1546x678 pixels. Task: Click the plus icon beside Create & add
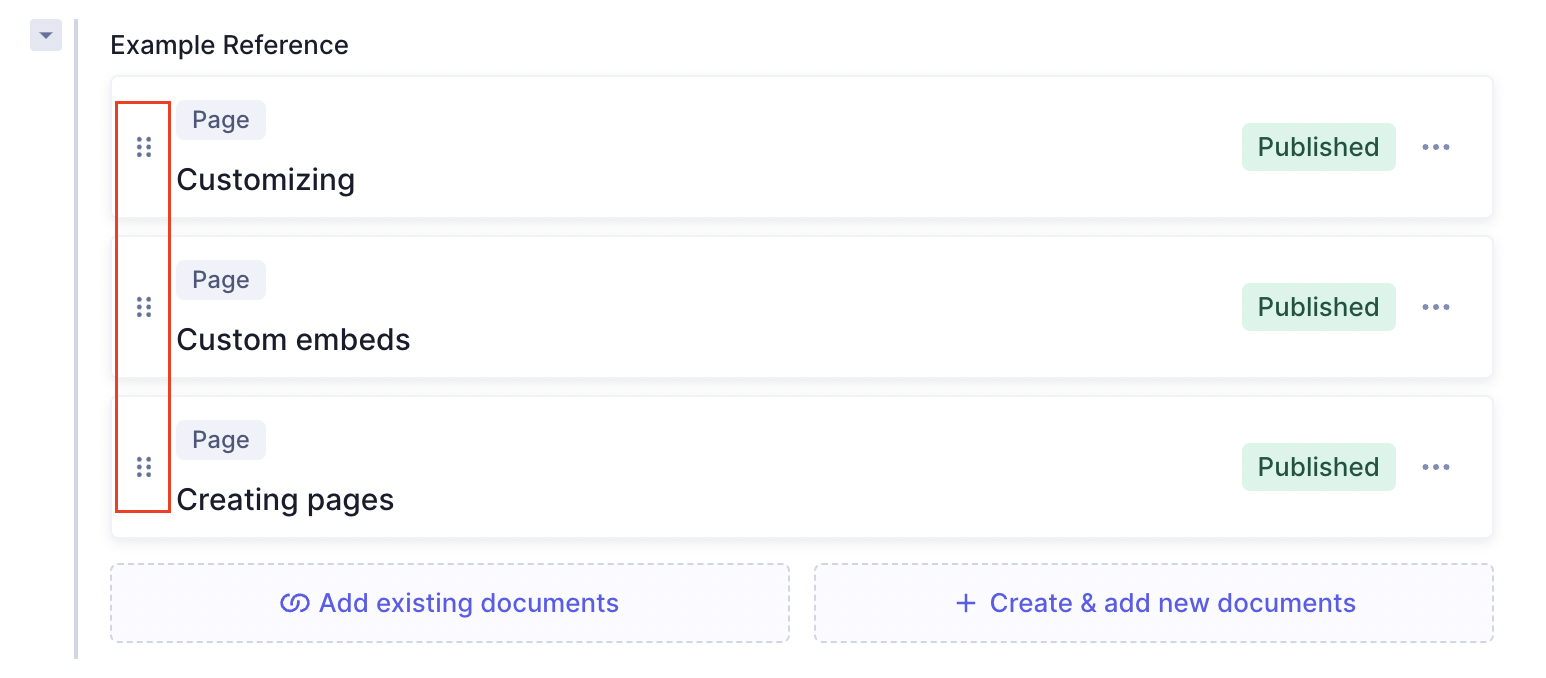tap(965, 603)
